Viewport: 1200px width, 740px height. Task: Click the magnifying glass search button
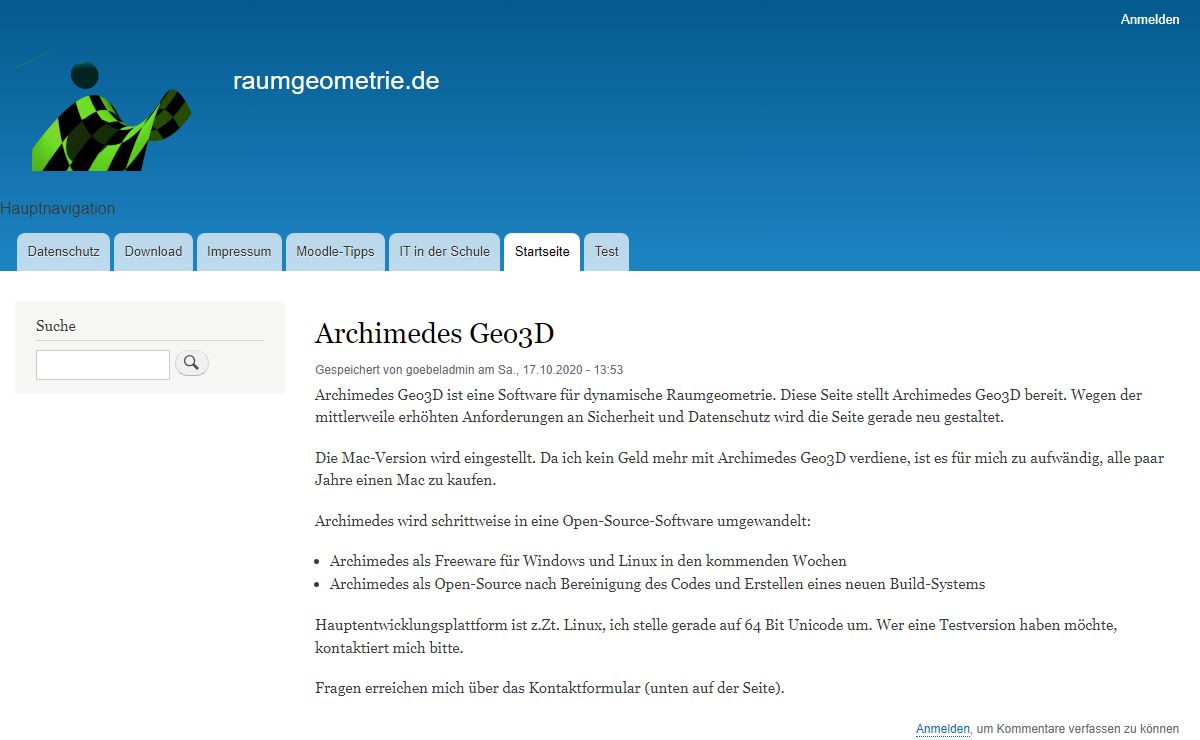[x=192, y=363]
